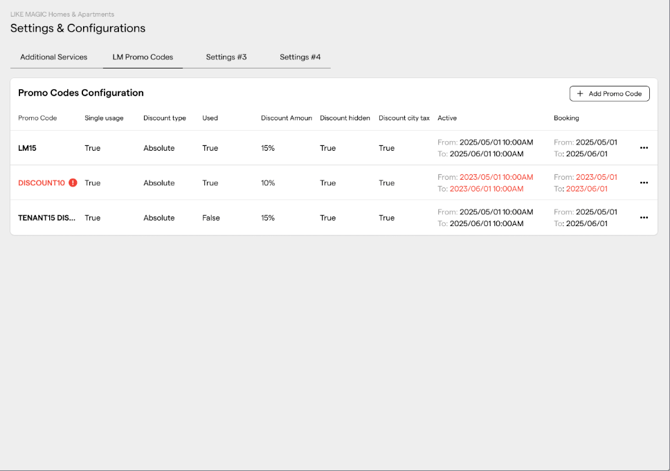Click the LIKE MAGIC Homes & Apartments breadcrumb
Viewport: 670px width, 471px height.
[62, 15]
